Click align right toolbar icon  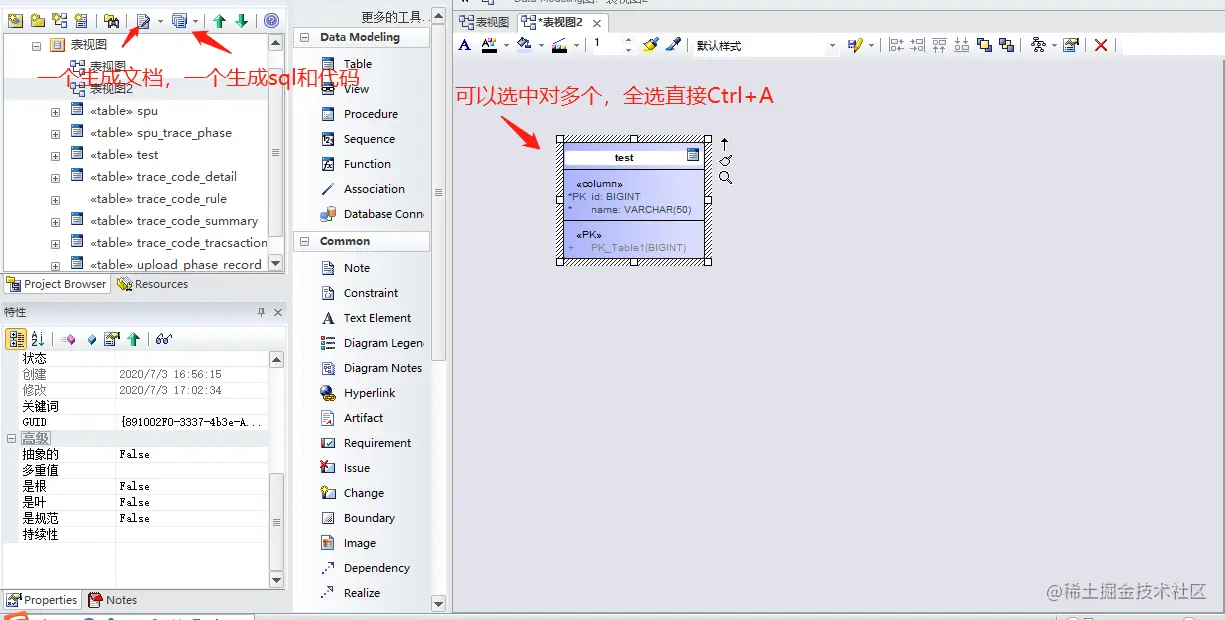coord(918,45)
